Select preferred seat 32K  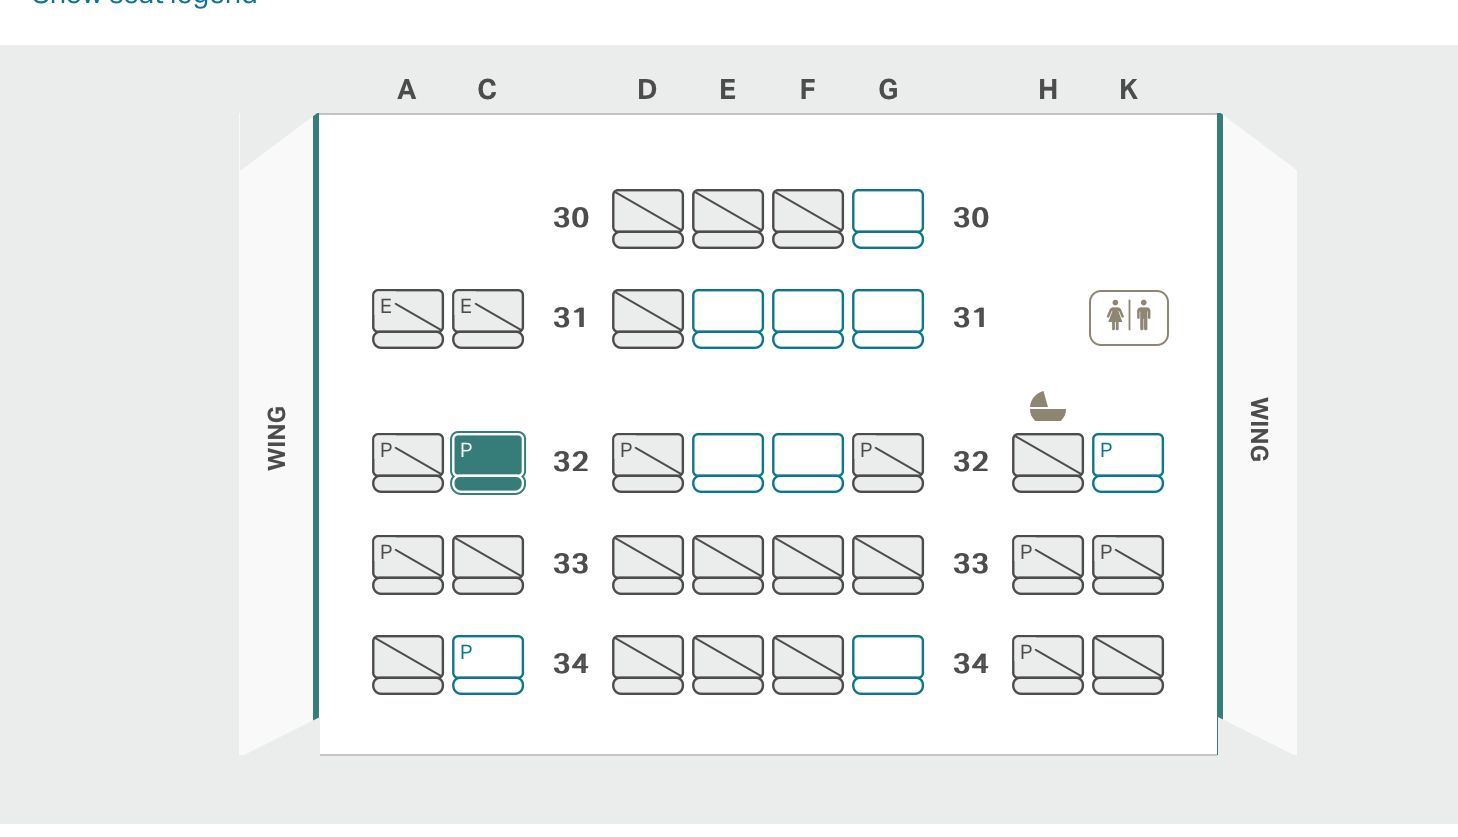click(1127, 461)
